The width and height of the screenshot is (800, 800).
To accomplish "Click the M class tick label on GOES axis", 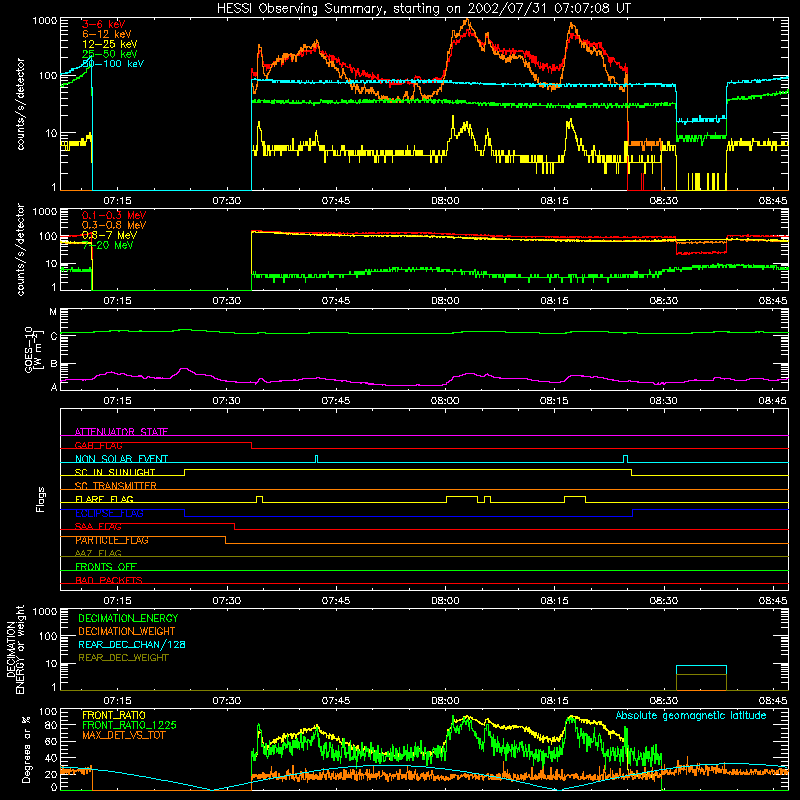I will pyautogui.click(x=53, y=312).
